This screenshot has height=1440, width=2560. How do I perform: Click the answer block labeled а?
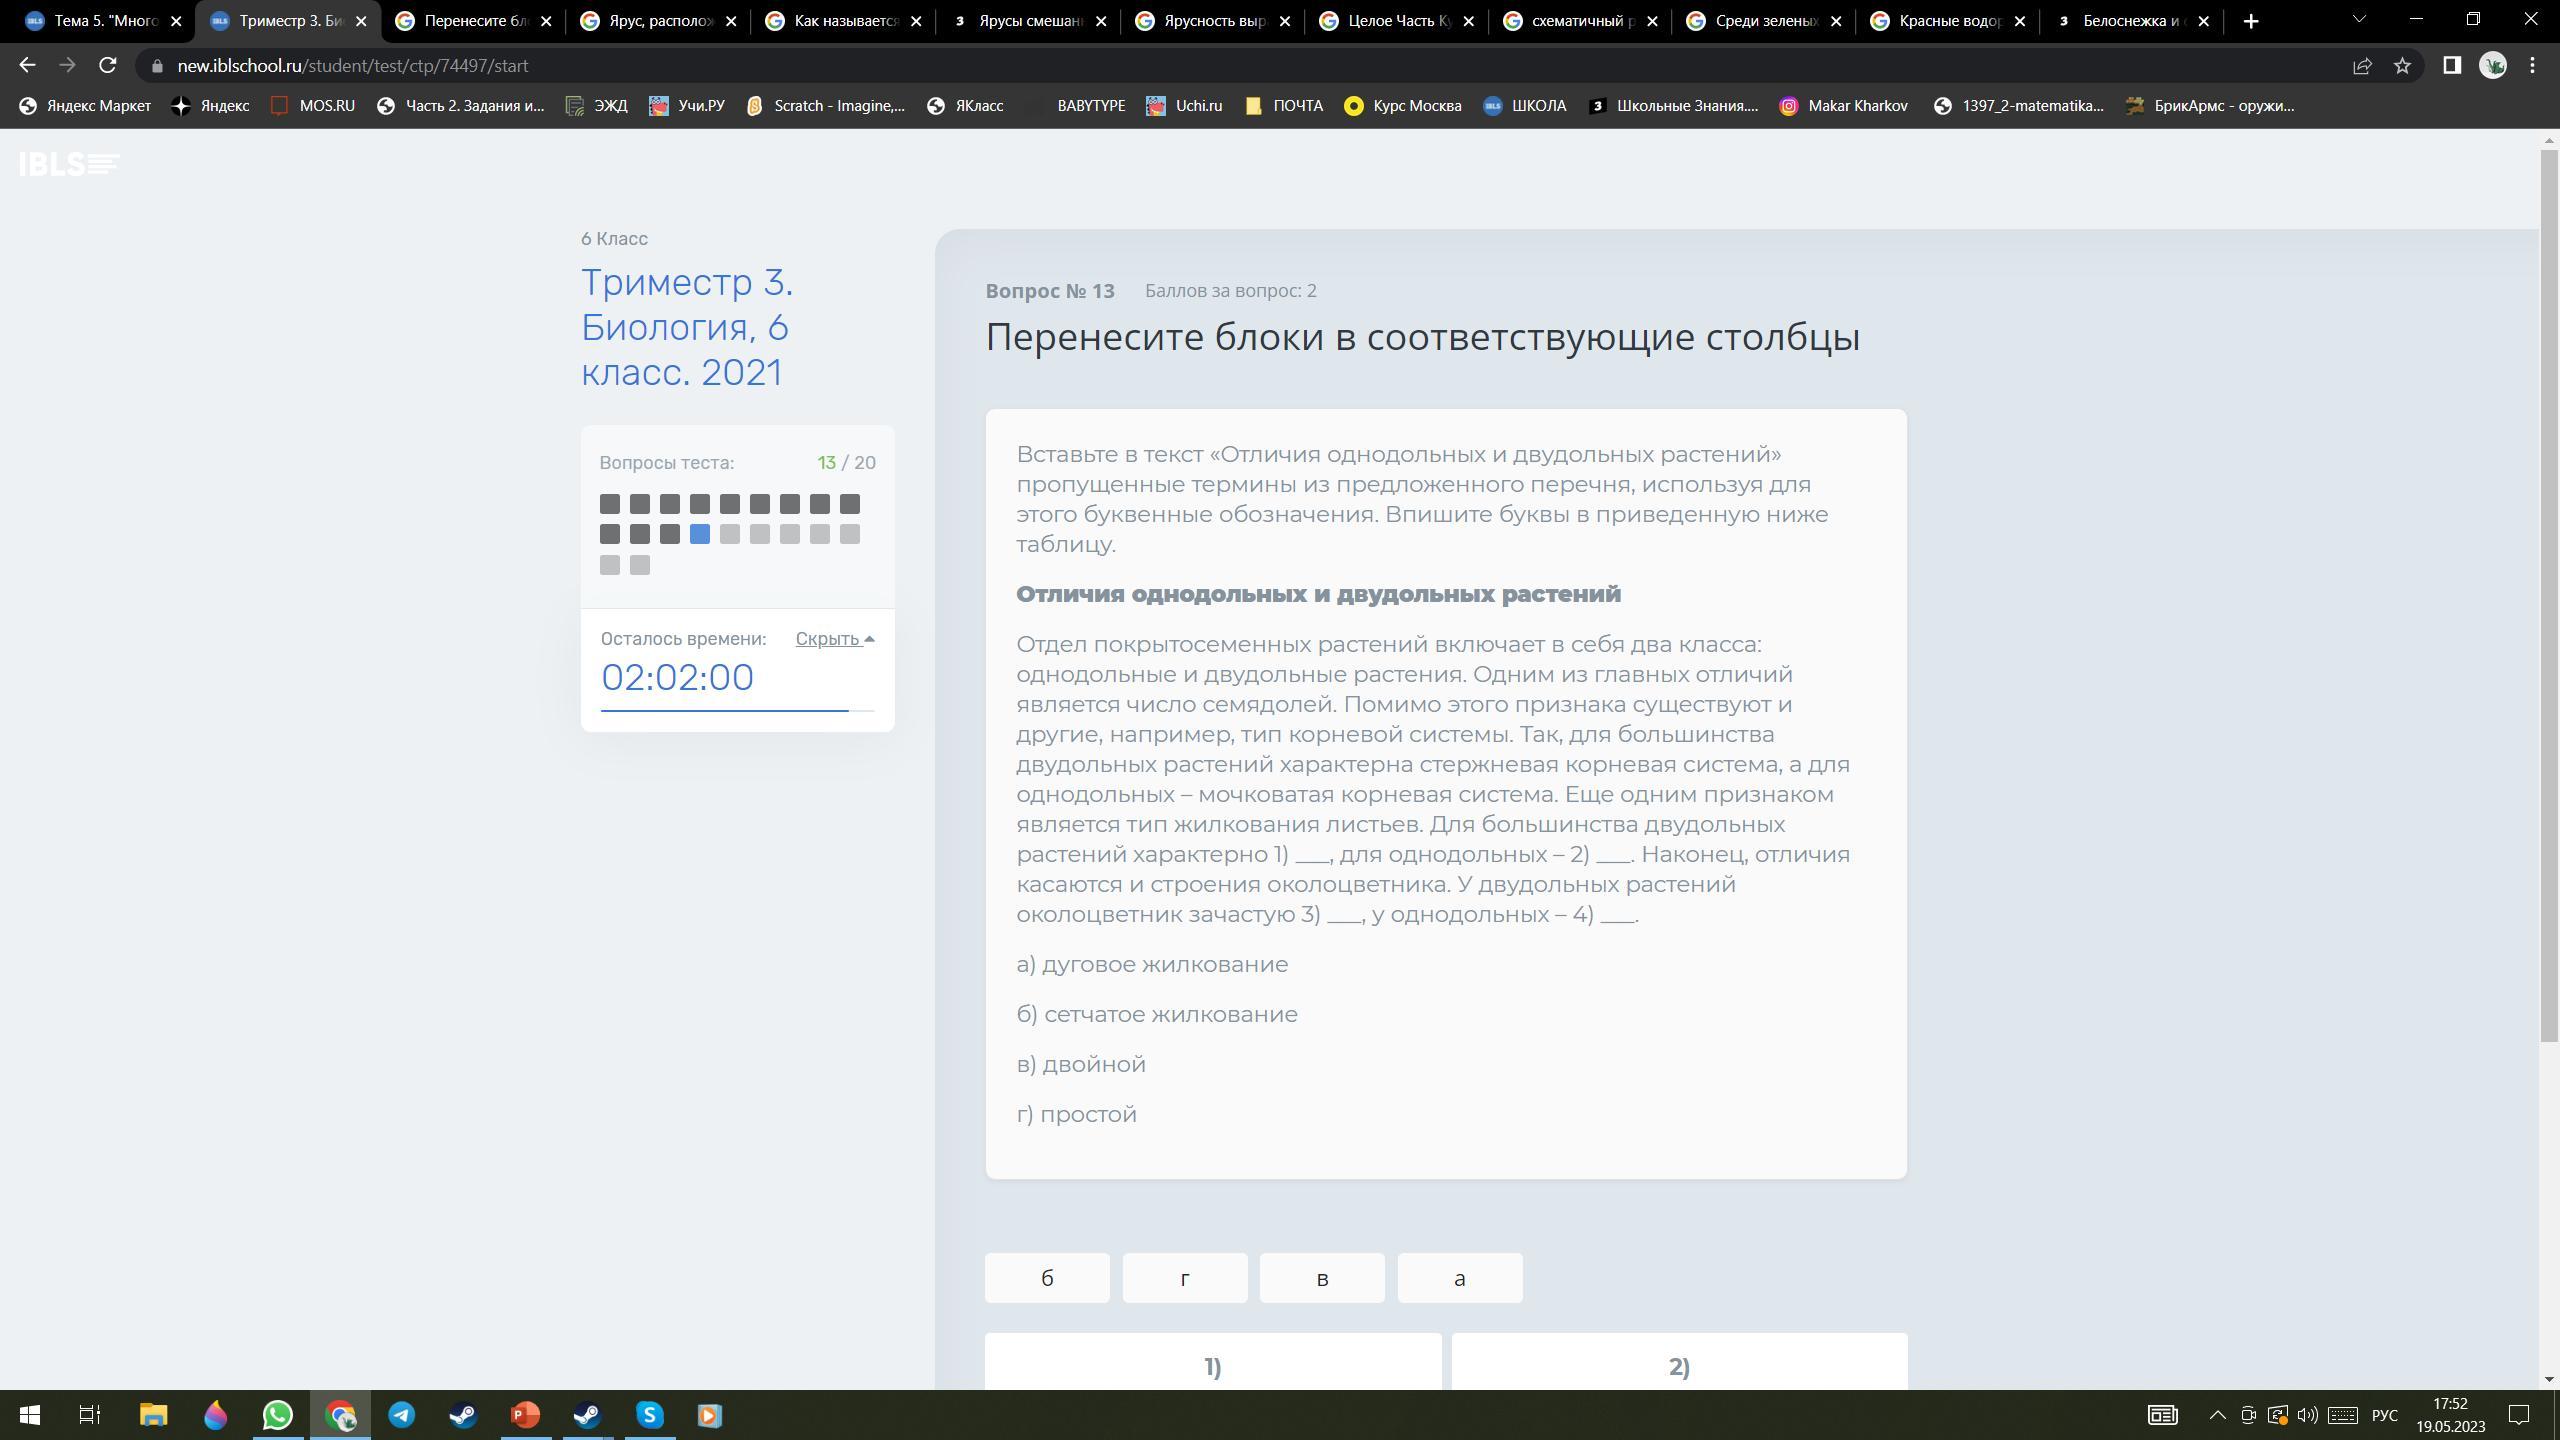coord(1459,1278)
